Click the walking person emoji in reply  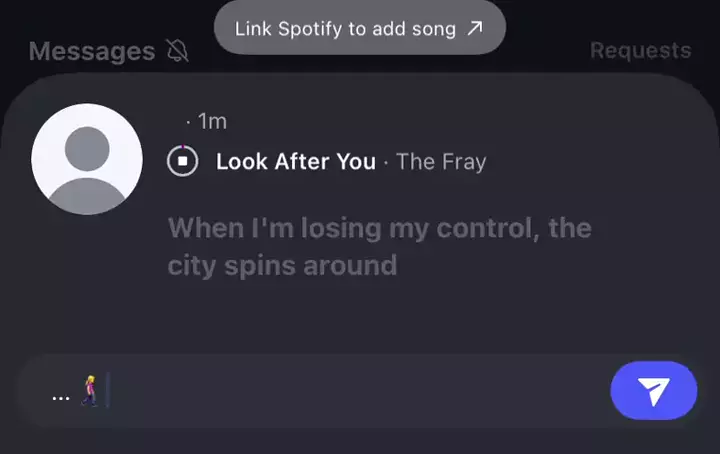pos(90,390)
